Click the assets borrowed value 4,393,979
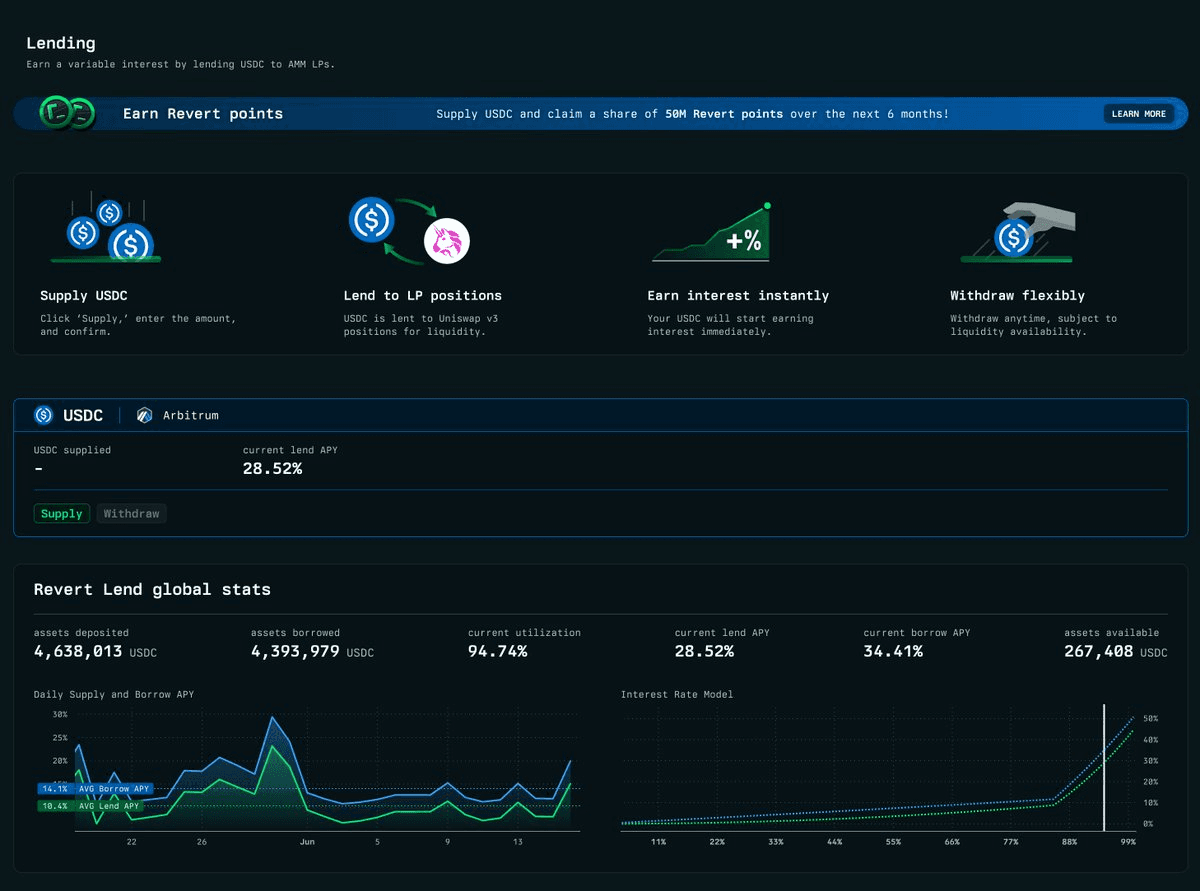This screenshot has width=1200, height=891. click(x=296, y=651)
